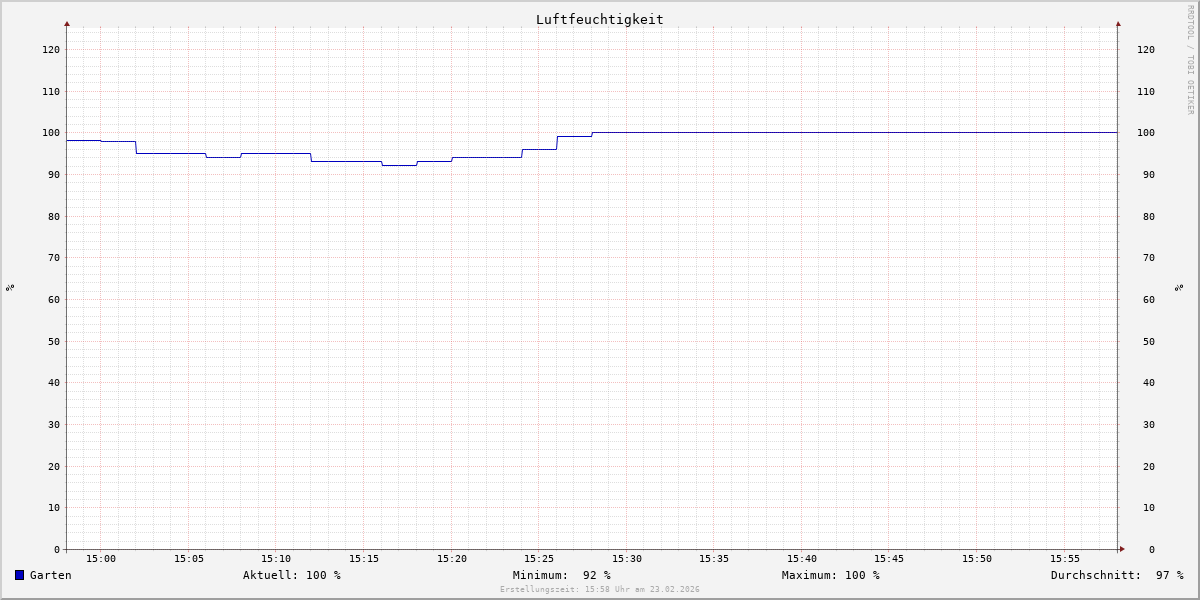Select the Durchschnitt: 97 % value
The height and width of the screenshot is (600, 1200).
1117,575
